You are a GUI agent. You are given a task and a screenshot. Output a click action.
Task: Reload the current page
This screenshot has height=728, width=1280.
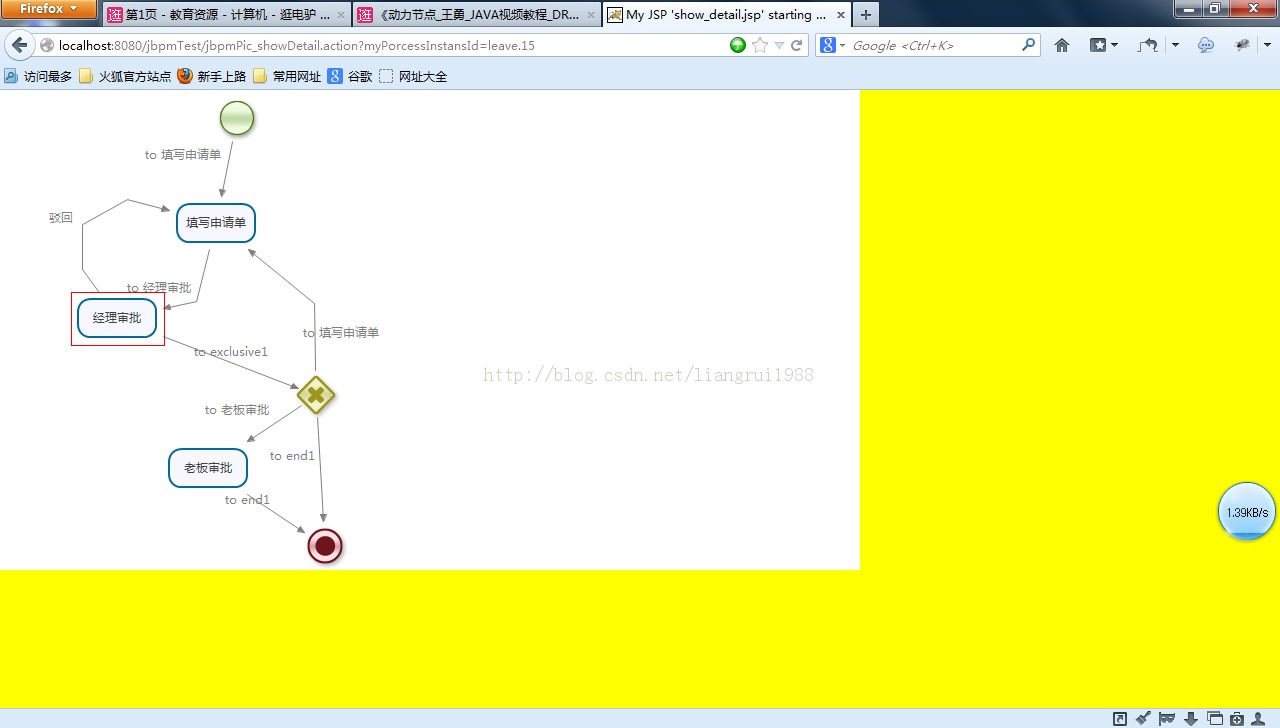tap(797, 45)
